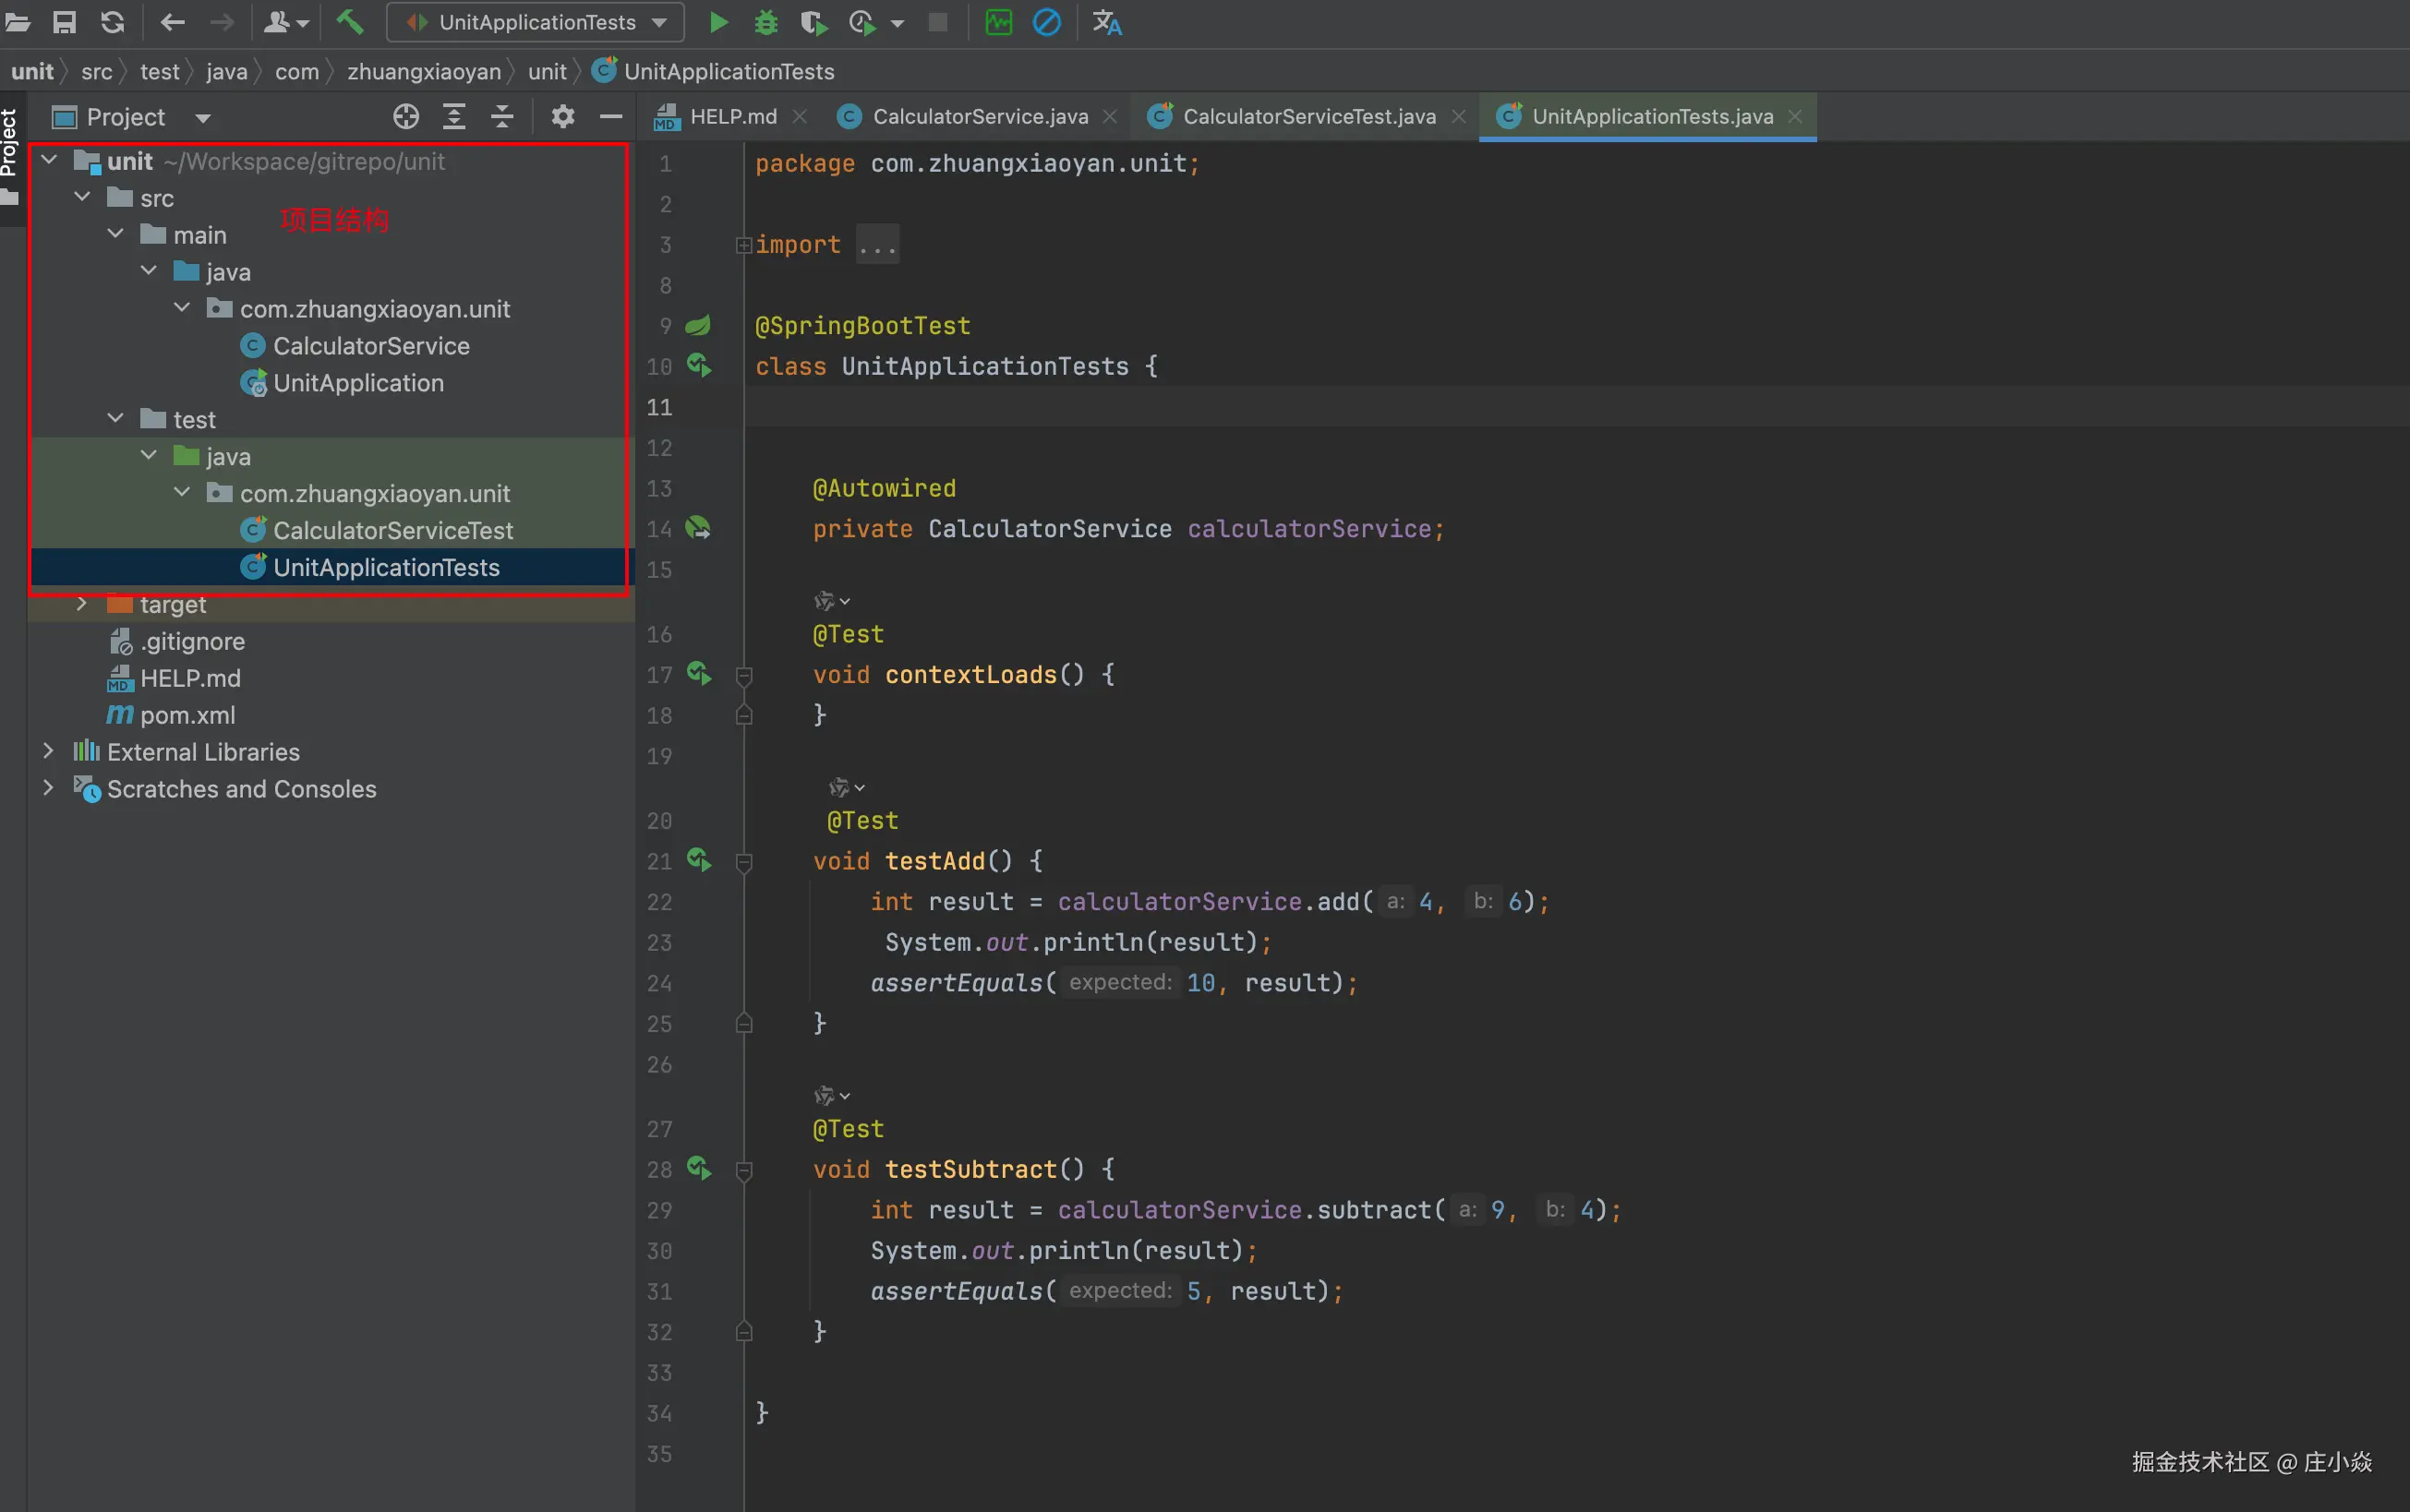The width and height of the screenshot is (2410, 1512).
Task: Expand the target folder
Action: 82,604
